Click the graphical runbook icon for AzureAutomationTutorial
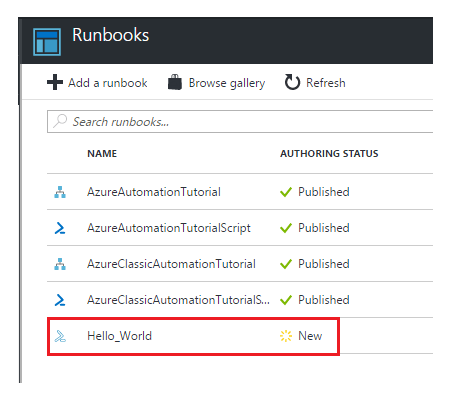Screen dimensions: 455x393 pos(60,192)
